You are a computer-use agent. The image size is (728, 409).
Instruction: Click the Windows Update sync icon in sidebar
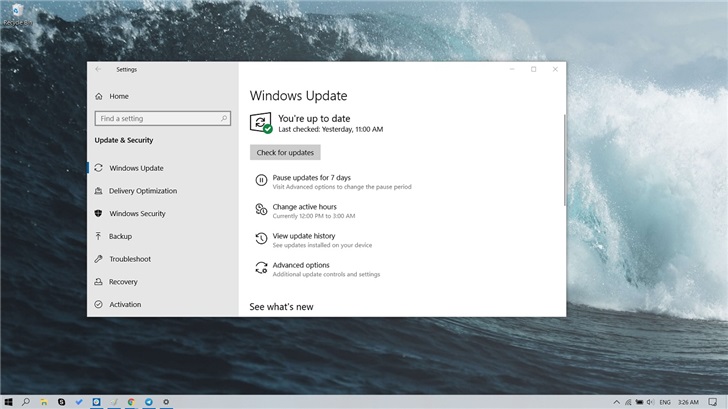(99, 168)
